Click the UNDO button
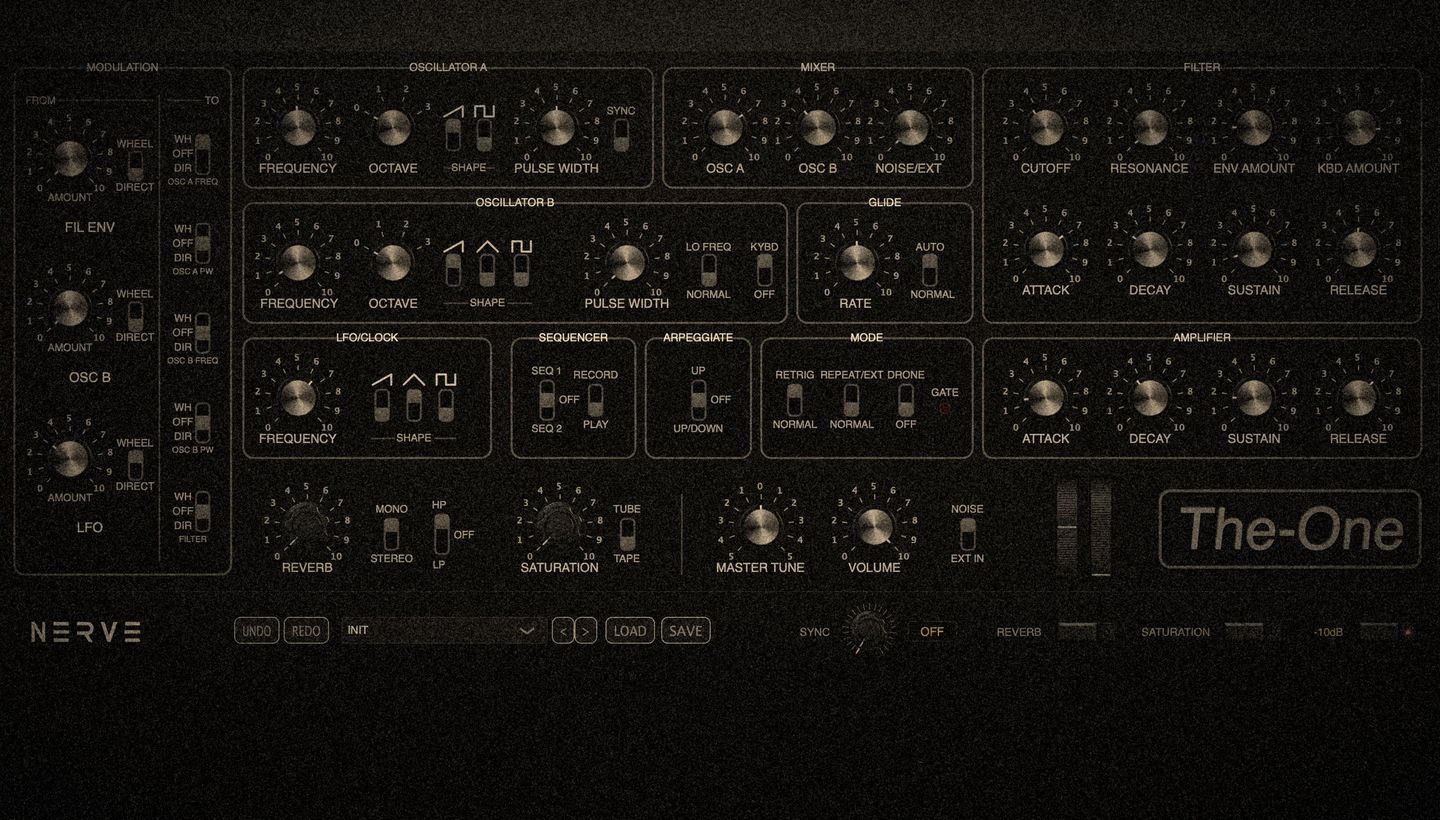 [x=257, y=631]
